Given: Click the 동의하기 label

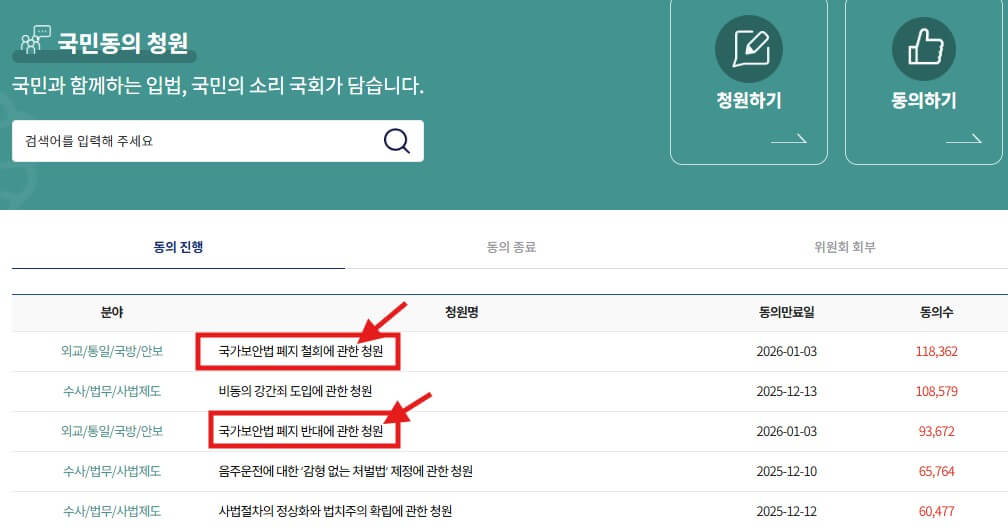Looking at the screenshot, I should (924, 100).
